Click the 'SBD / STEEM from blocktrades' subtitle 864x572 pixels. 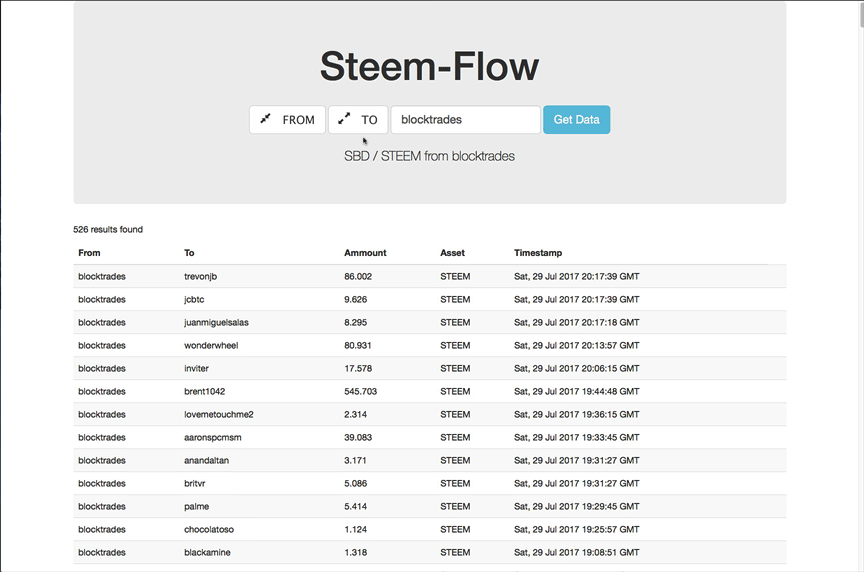point(429,156)
